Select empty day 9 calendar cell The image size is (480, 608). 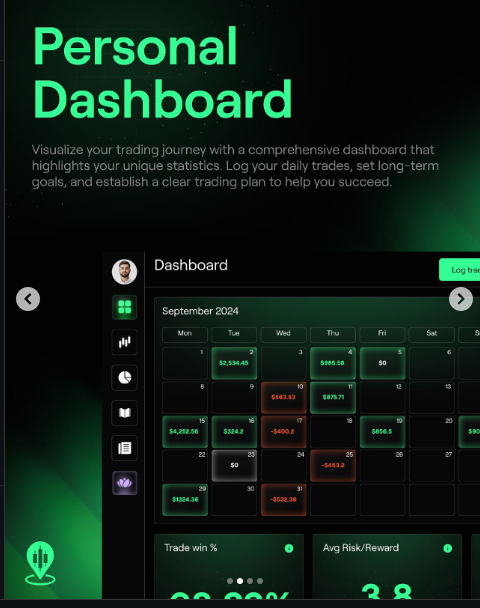(234, 397)
